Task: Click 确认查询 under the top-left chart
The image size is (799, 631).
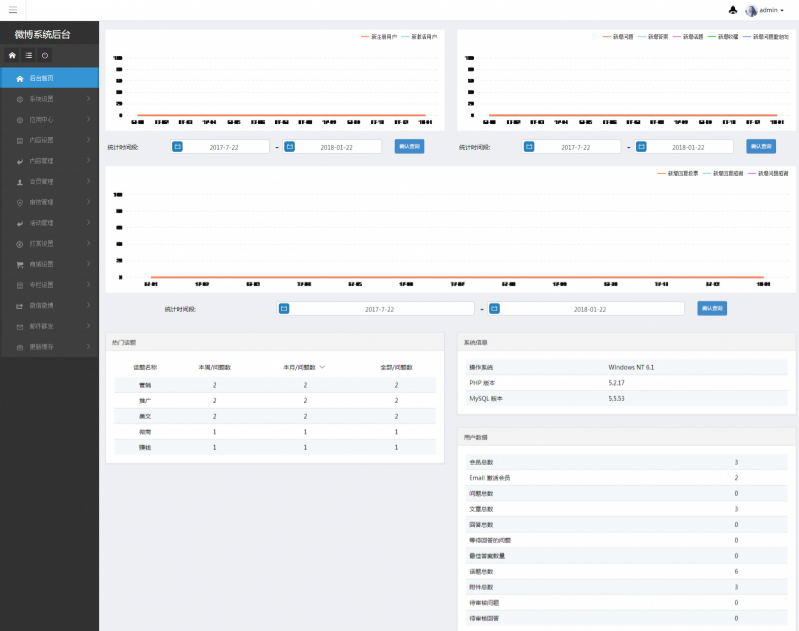Action: tap(409, 147)
